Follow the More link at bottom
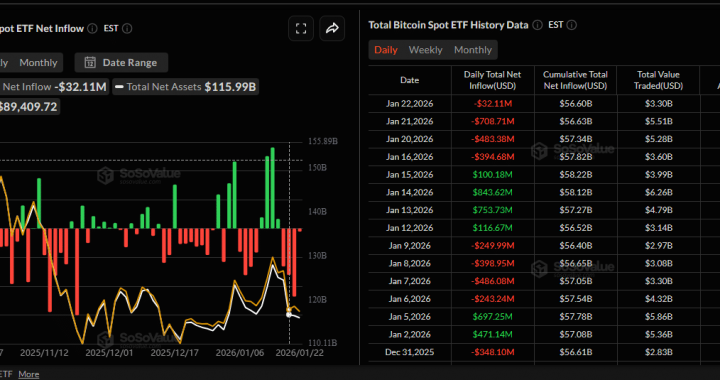Viewport: 720px width, 380px height. 28,374
